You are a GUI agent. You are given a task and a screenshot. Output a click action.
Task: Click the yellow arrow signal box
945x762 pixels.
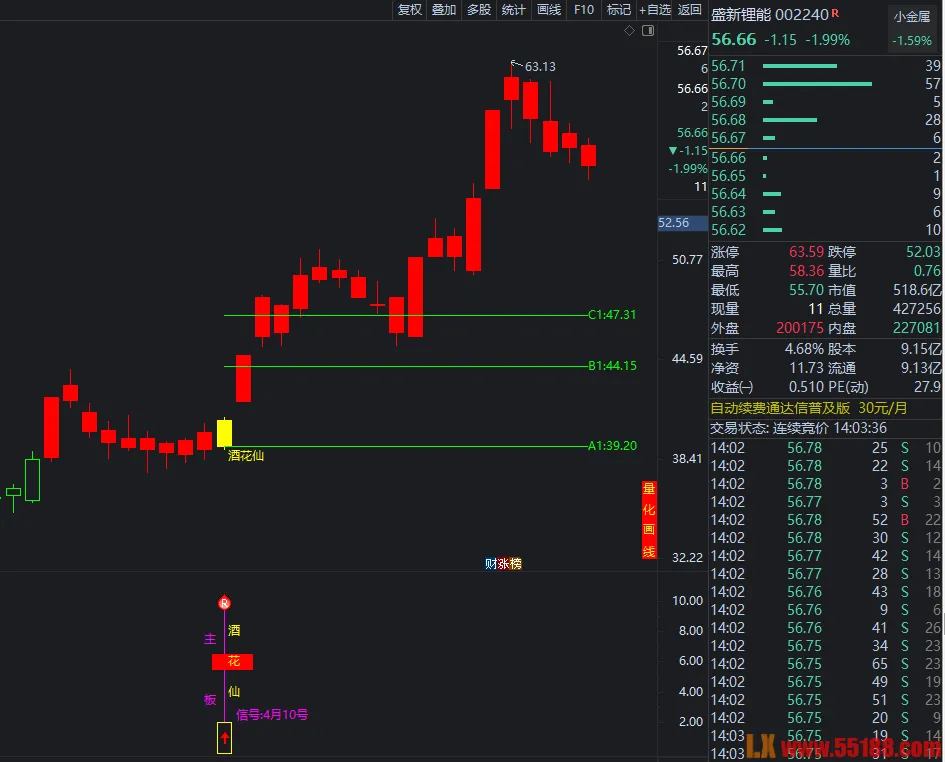tap(224, 737)
